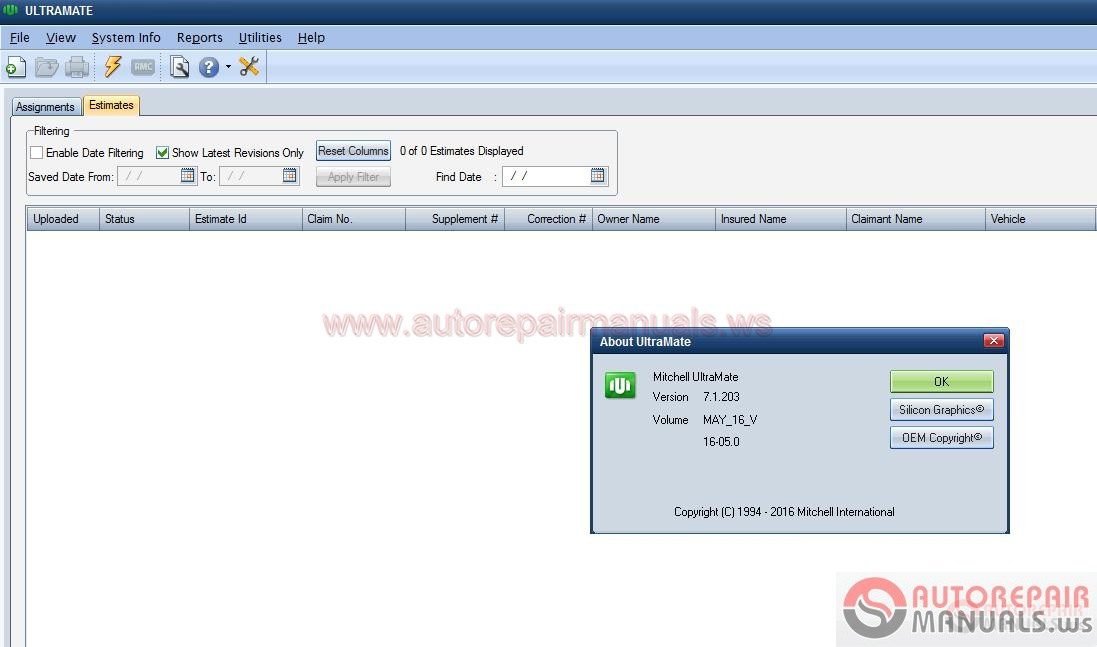Screen dimensions: 1097x647
Task: Open the Utilities menu
Action: (x=260, y=38)
